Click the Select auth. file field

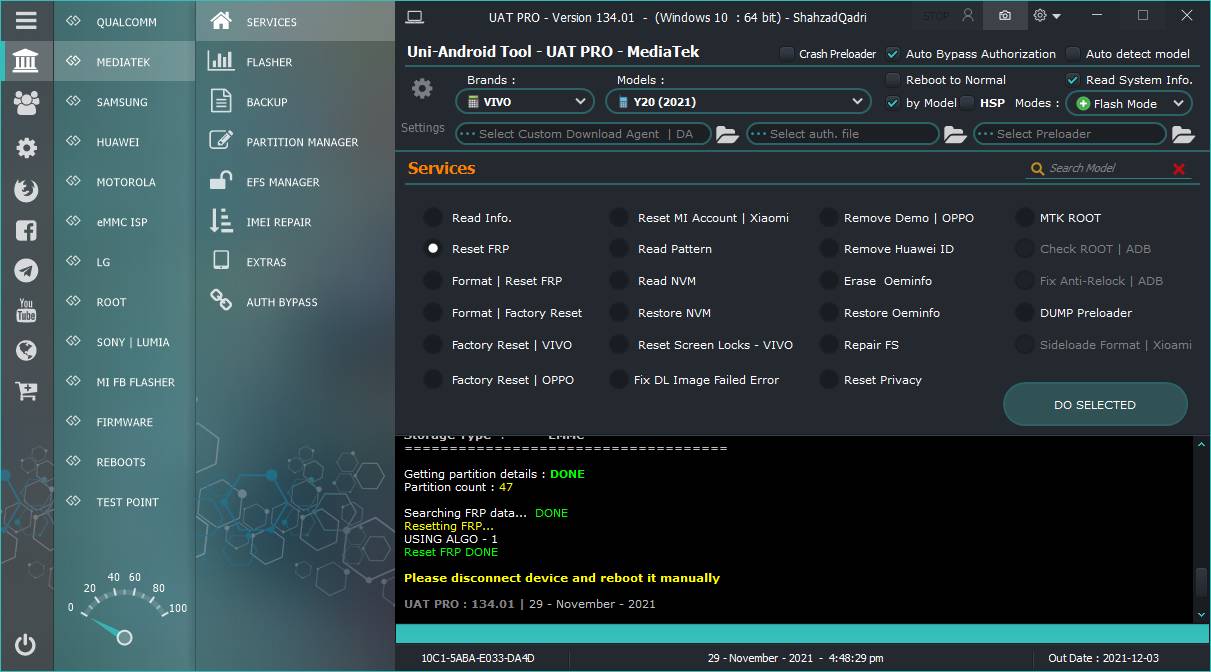(x=843, y=134)
